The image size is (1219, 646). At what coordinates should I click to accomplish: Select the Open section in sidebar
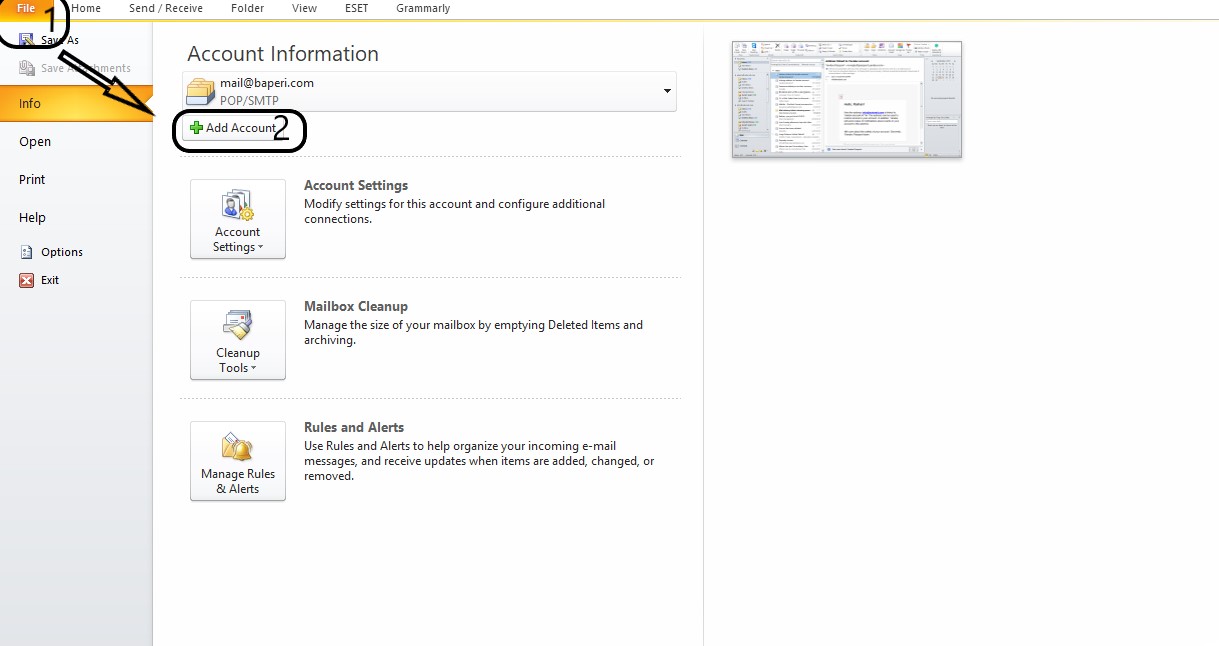pyautogui.click(x=34, y=141)
